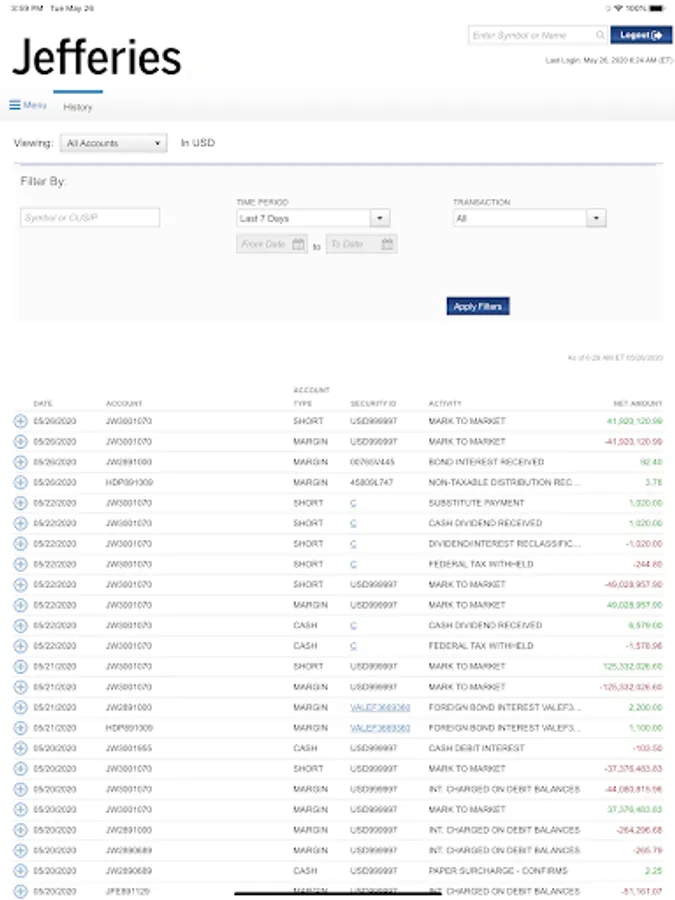Image resolution: width=675 pixels, height=900 pixels.
Task: Expand plus icon for Cash Debit Interest row
Action: click(x=20, y=748)
